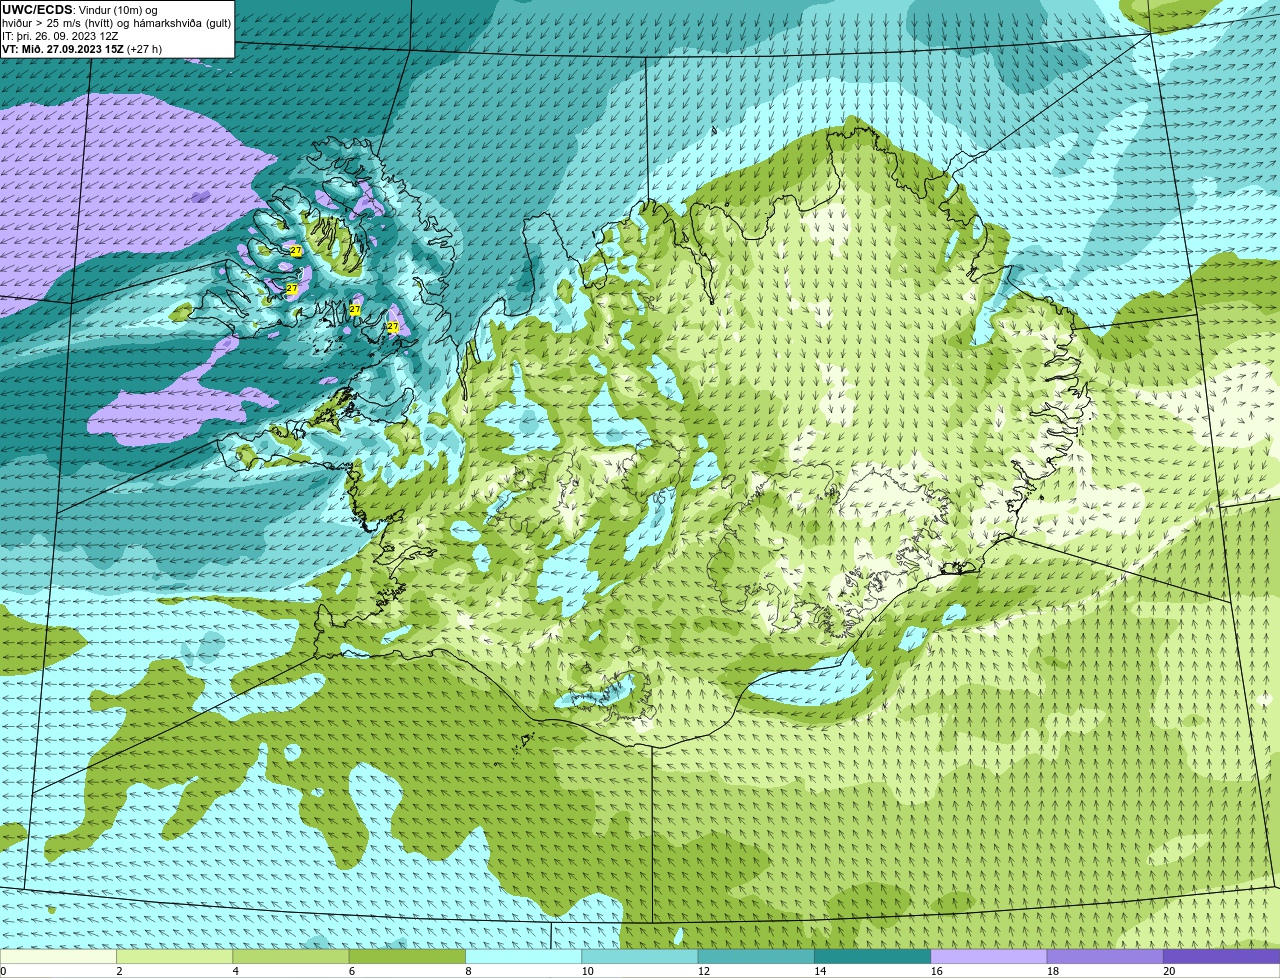
Task: Click the '4' tick label on the color scale
Action: click(236, 971)
